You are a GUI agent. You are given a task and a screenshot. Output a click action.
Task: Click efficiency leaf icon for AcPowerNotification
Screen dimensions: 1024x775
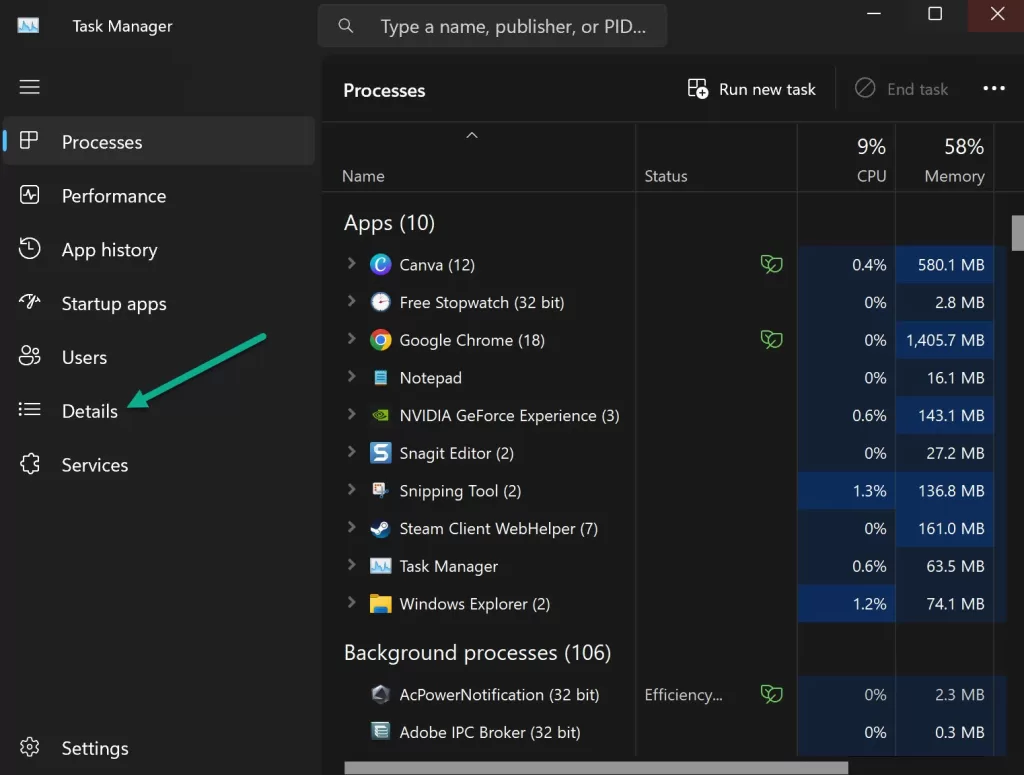pos(771,693)
